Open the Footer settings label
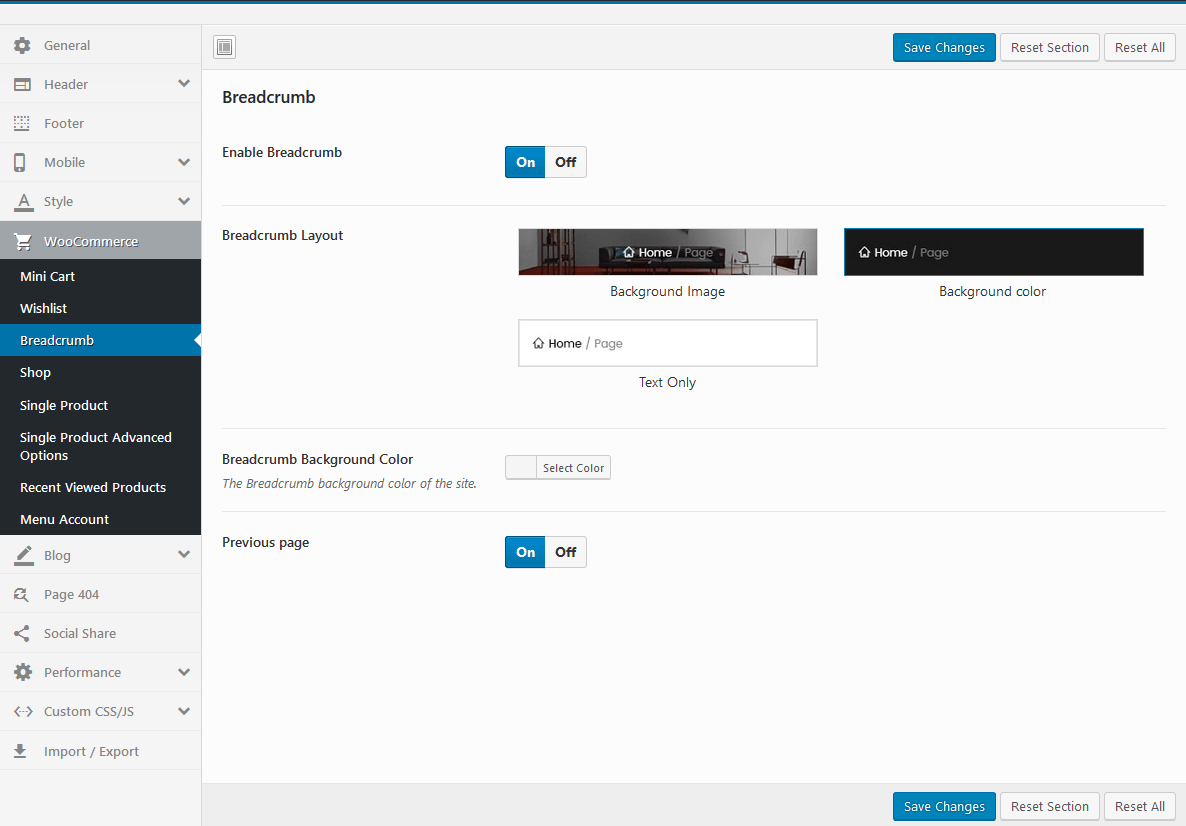Image resolution: width=1186 pixels, height=826 pixels. (x=64, y=123)
